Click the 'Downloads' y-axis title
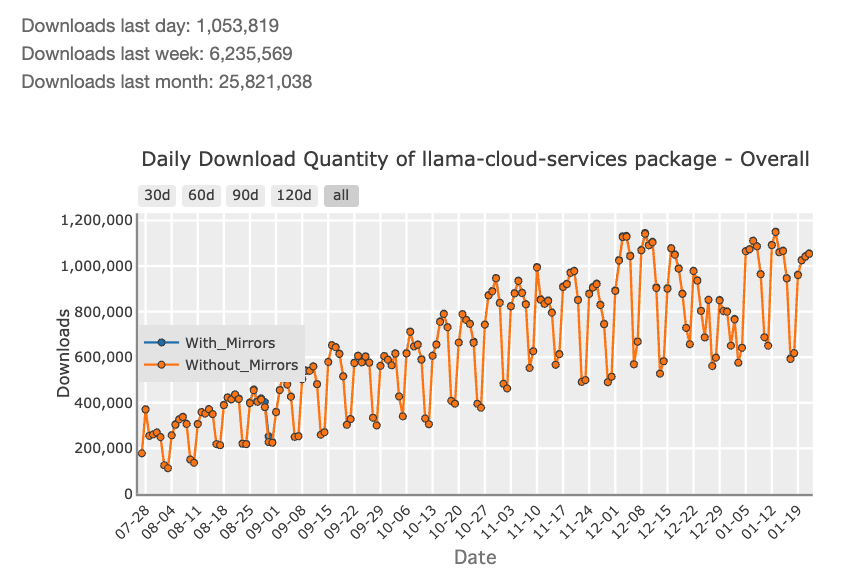 click(64, 353)
